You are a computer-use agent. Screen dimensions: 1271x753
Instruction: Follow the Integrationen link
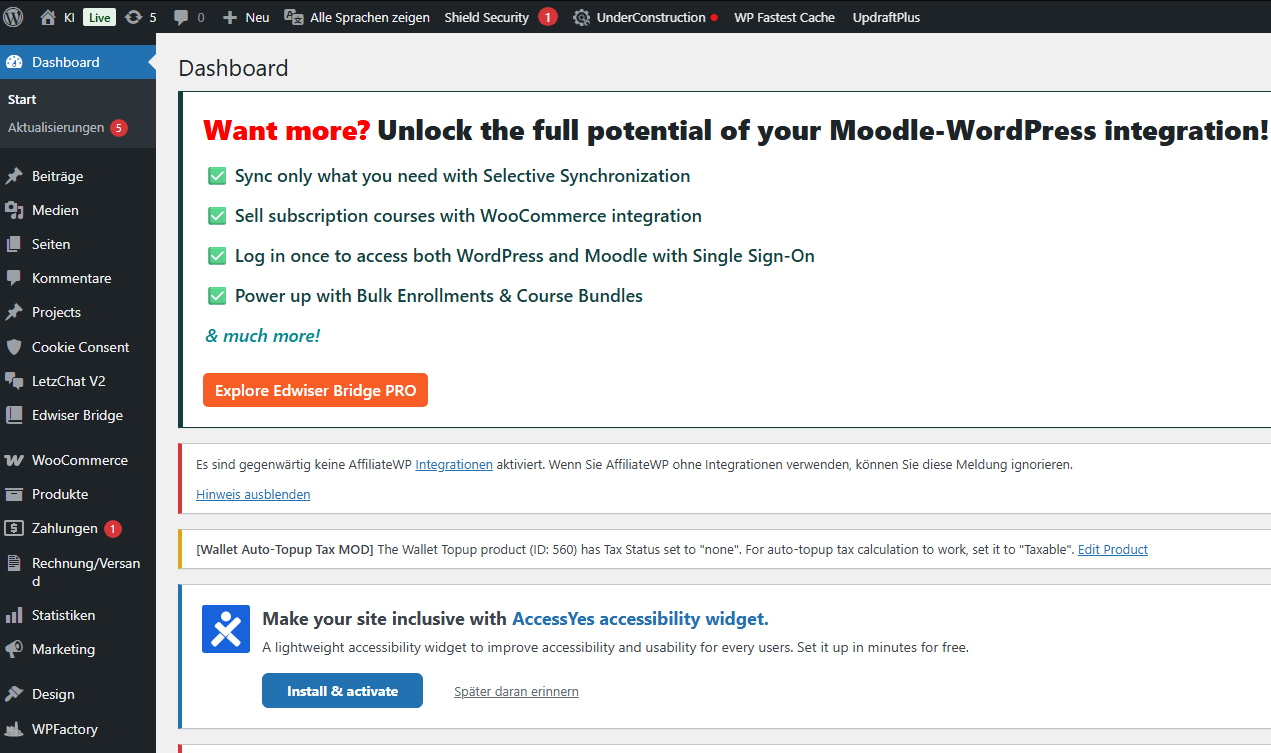click(x=454, y=465)
